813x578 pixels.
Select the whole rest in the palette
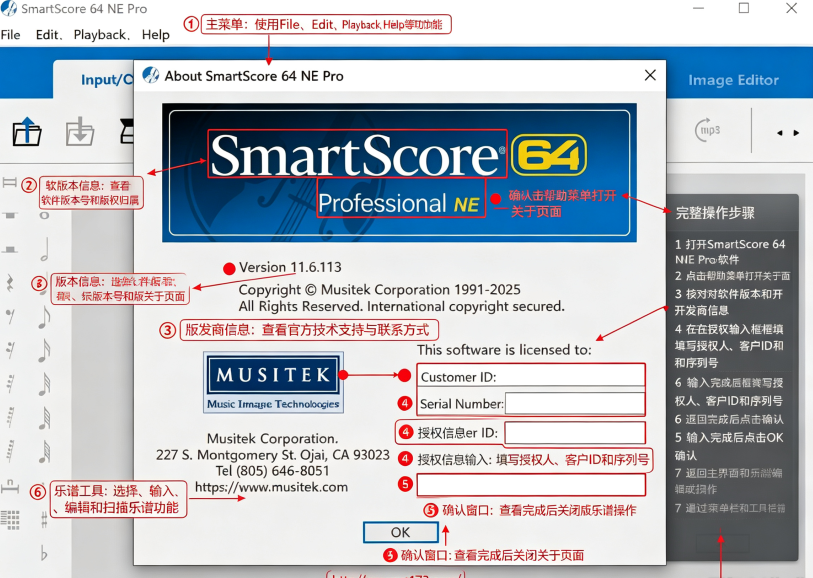tap(9, 215)
